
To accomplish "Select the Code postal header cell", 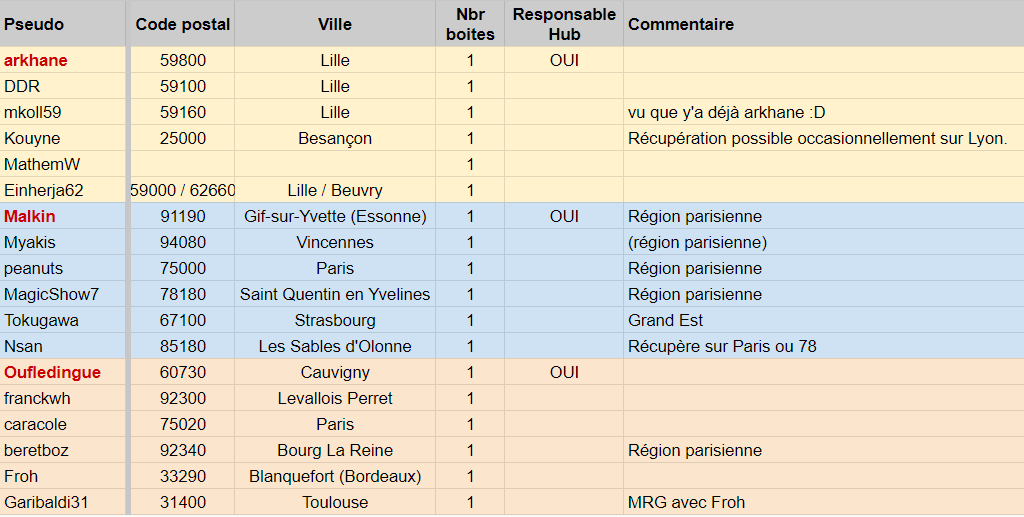I will coord(183,24).
